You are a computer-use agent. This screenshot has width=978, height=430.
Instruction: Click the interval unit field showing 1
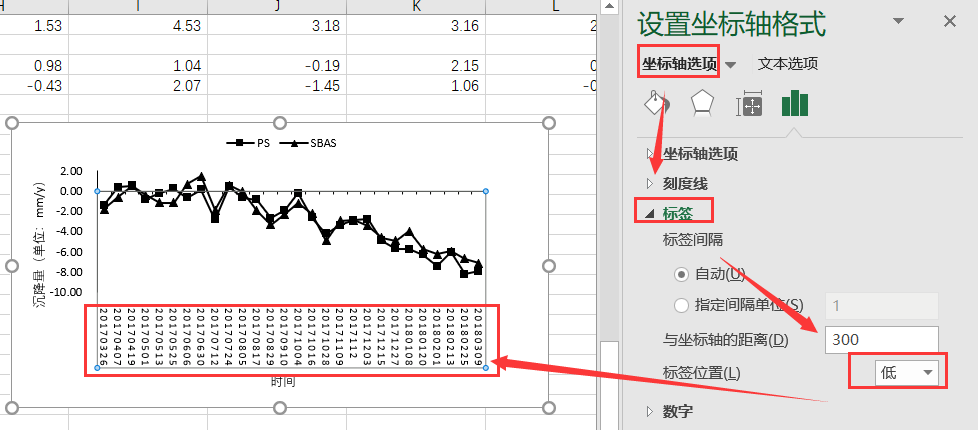pyautogui.click(x=882, y=306)
